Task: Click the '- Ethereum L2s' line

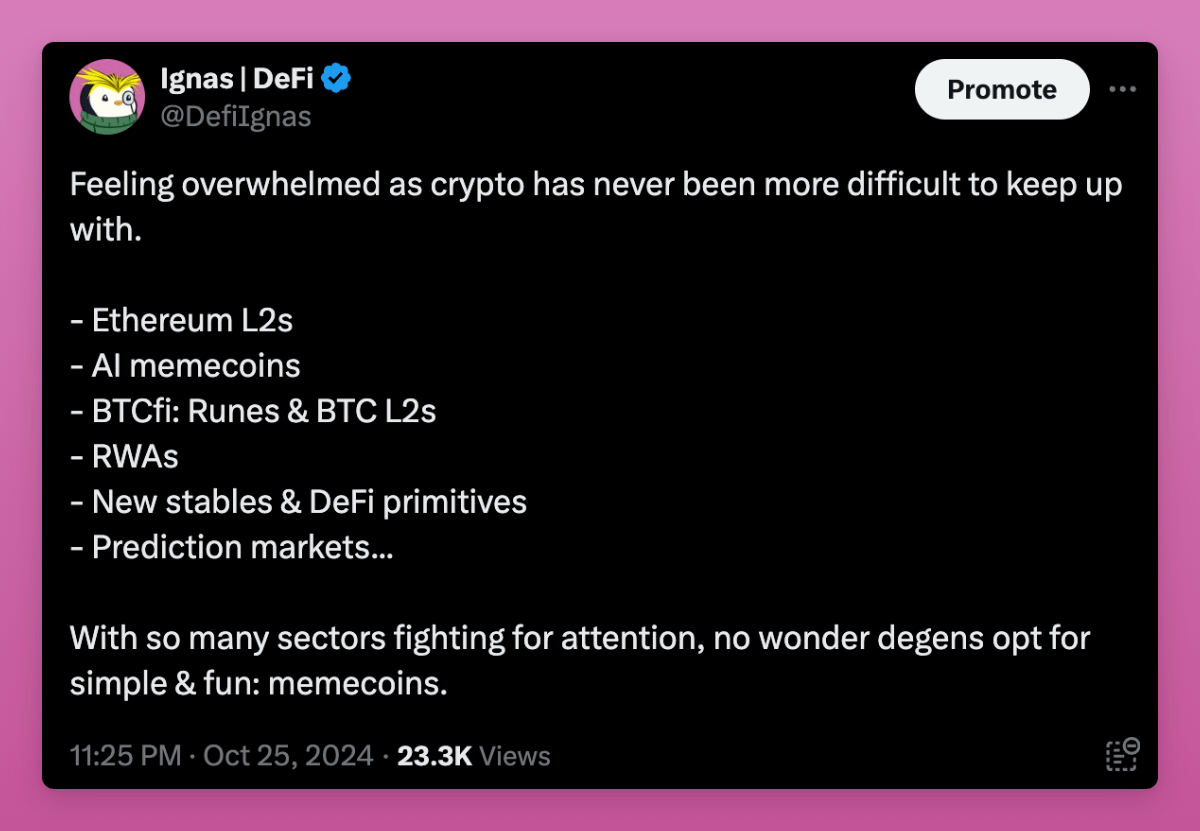Action: click(x=181, y=320)
